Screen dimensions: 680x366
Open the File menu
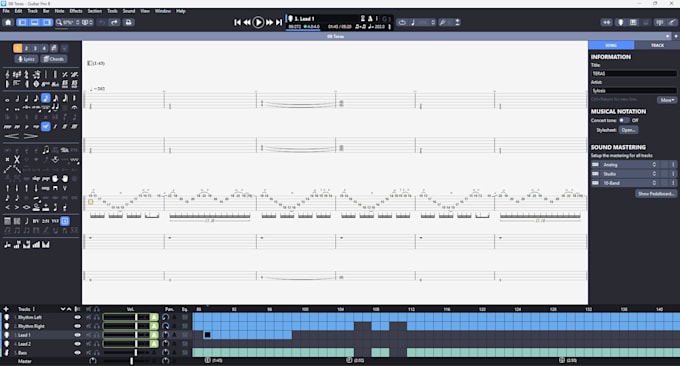coord(6,11)
